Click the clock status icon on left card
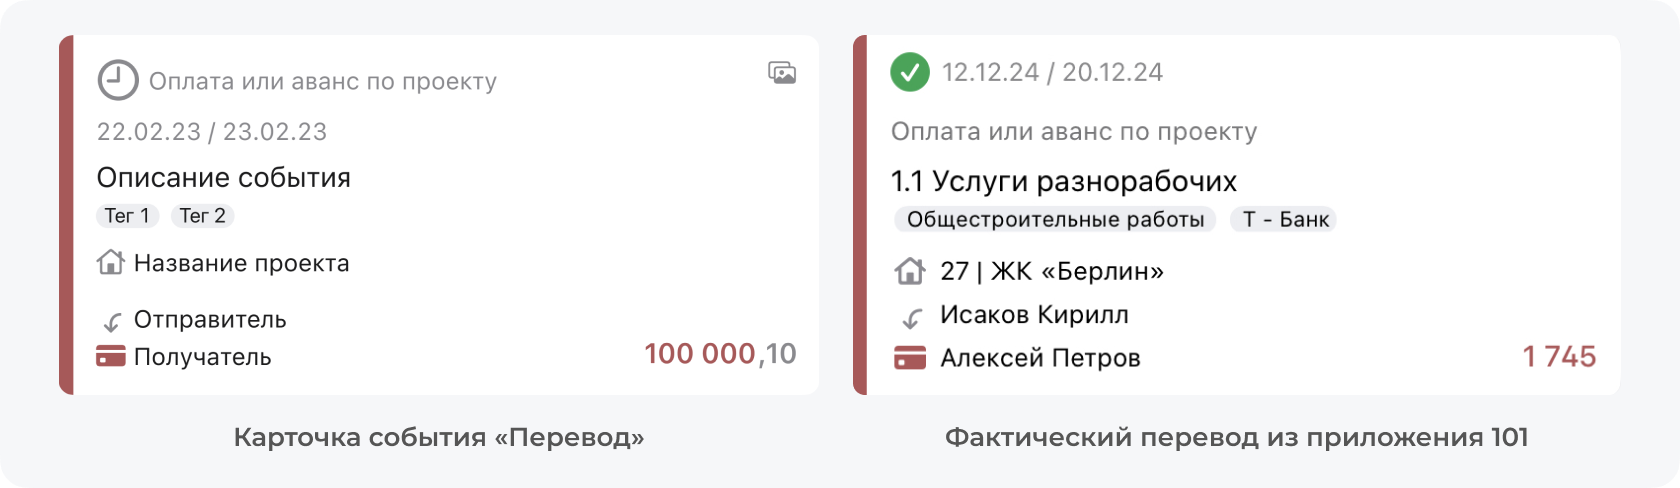Screen dimensions: 1680x488 click(117, 81)
